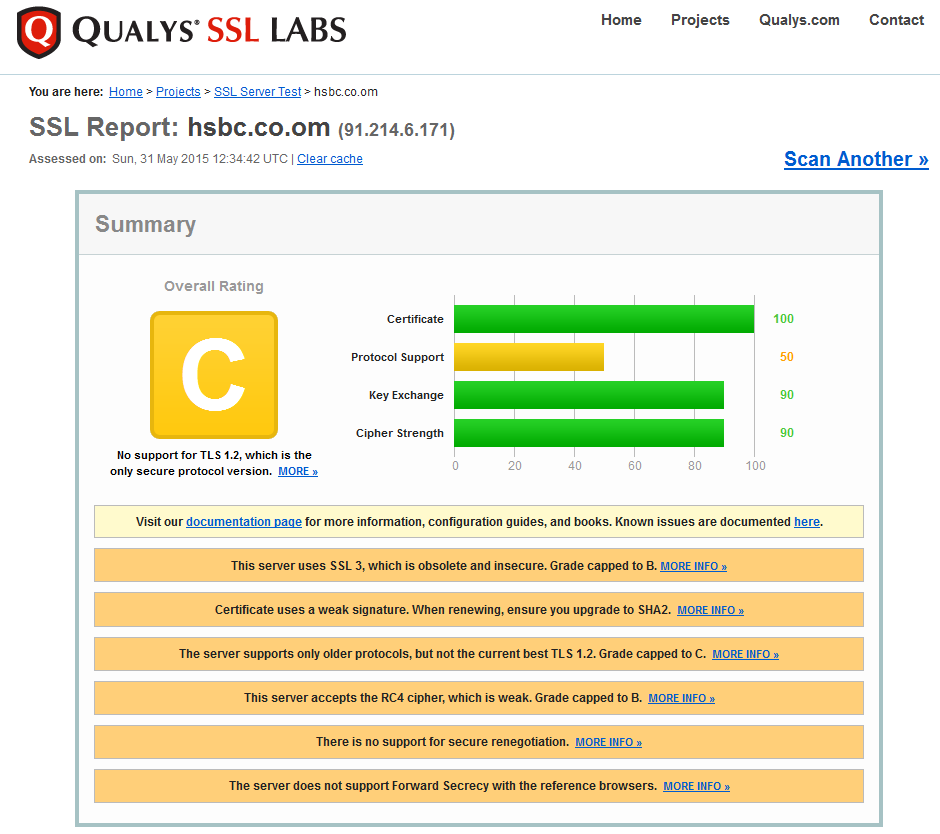Screen dimensions: 940x834
Task: Click the Summary section heading
Action: (x=146, y=224)
